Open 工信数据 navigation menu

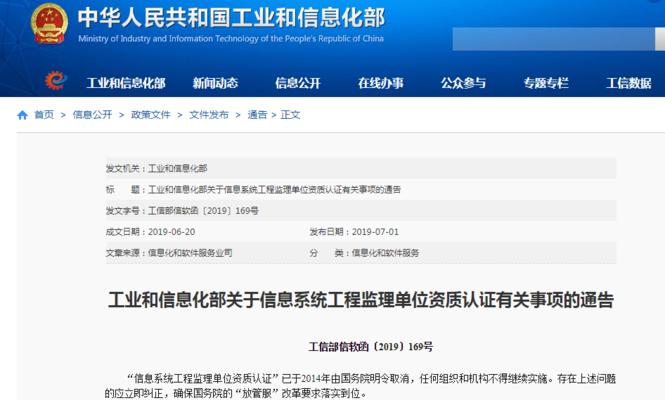(x=629, y=83)
